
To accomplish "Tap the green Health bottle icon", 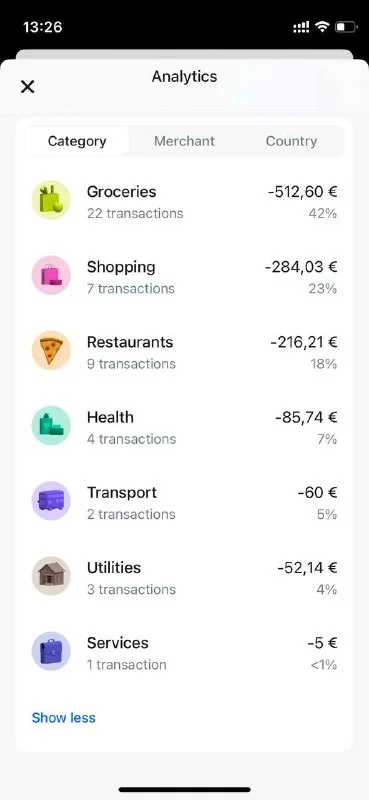I will point(51,426).
